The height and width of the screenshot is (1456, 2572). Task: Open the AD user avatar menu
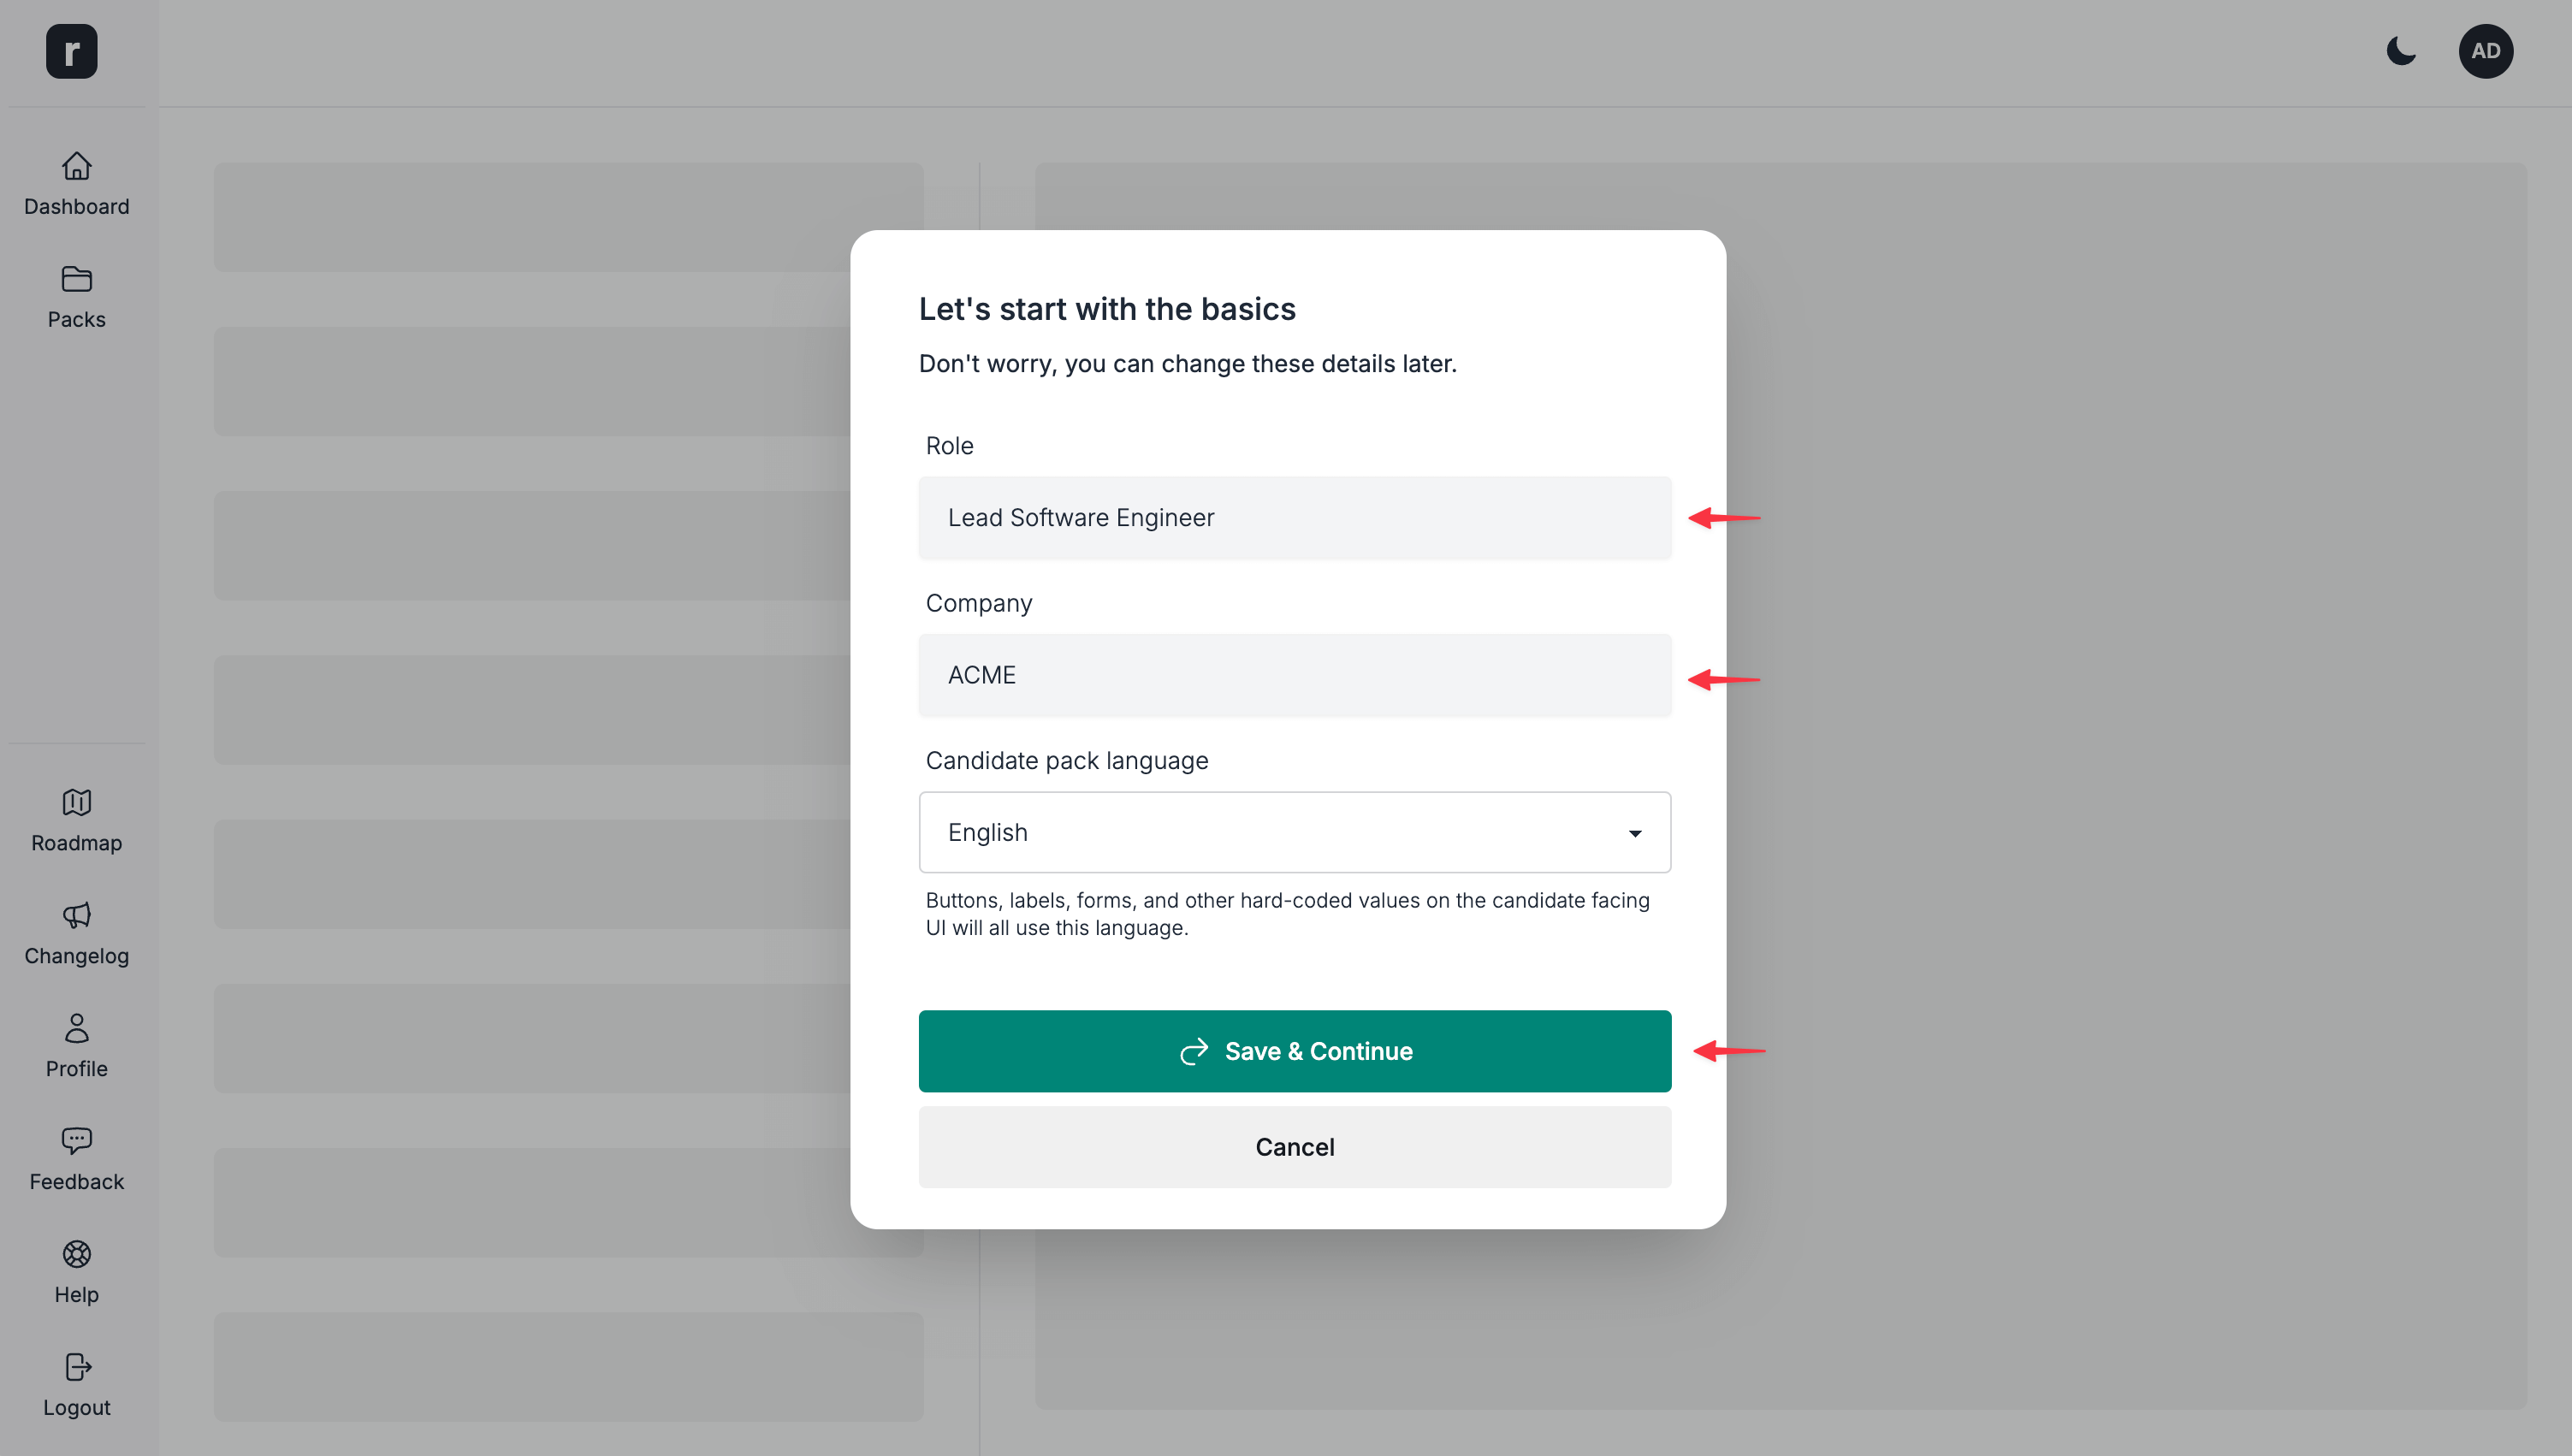pyautogui.click(x=2485, y=51)
